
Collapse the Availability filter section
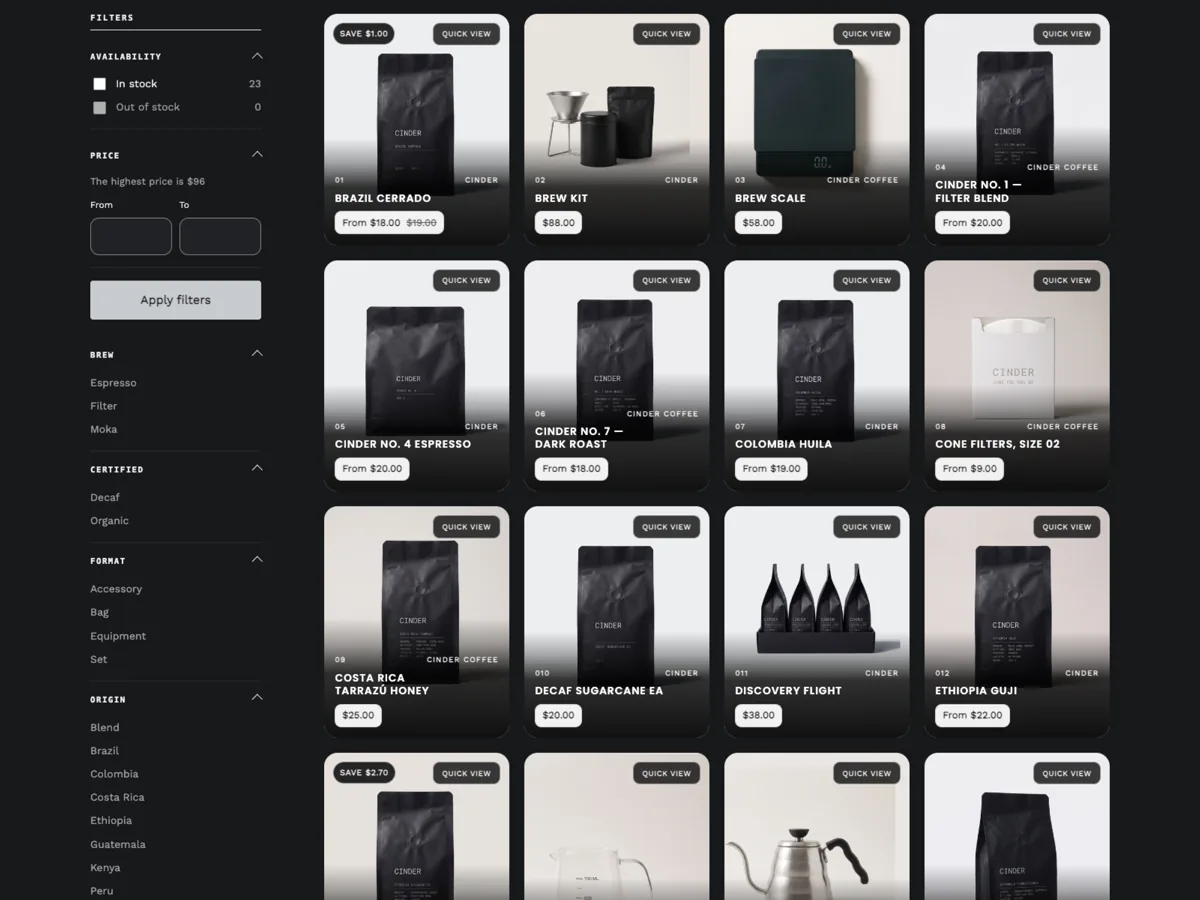point(257,56)
